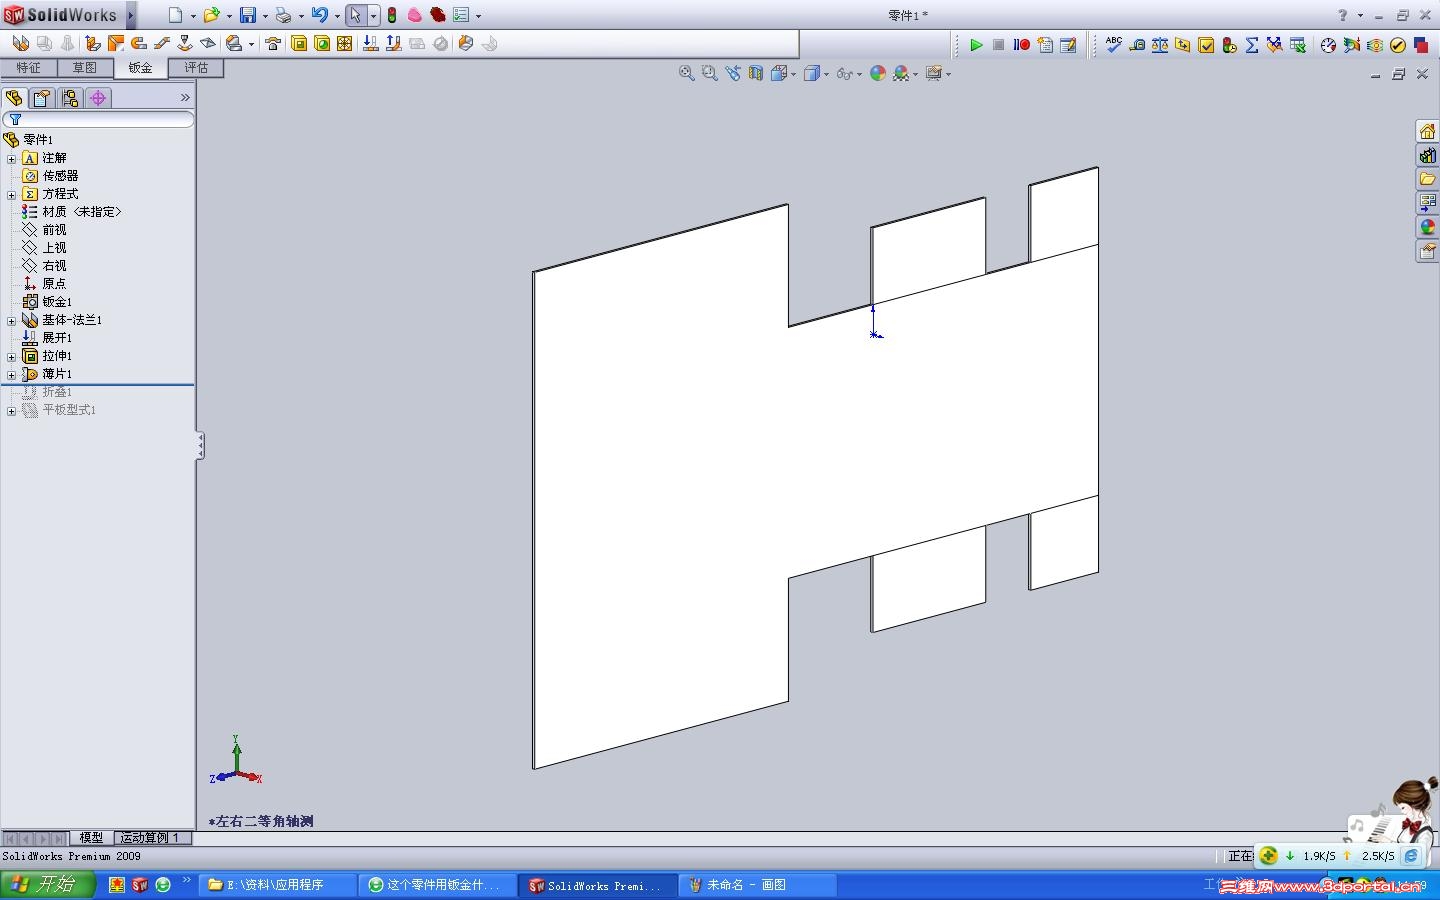Click the ABC spell checker icon
The height and width of the screenshot is (900, 1440).
pyautogui.click(x=1113, y=45)
